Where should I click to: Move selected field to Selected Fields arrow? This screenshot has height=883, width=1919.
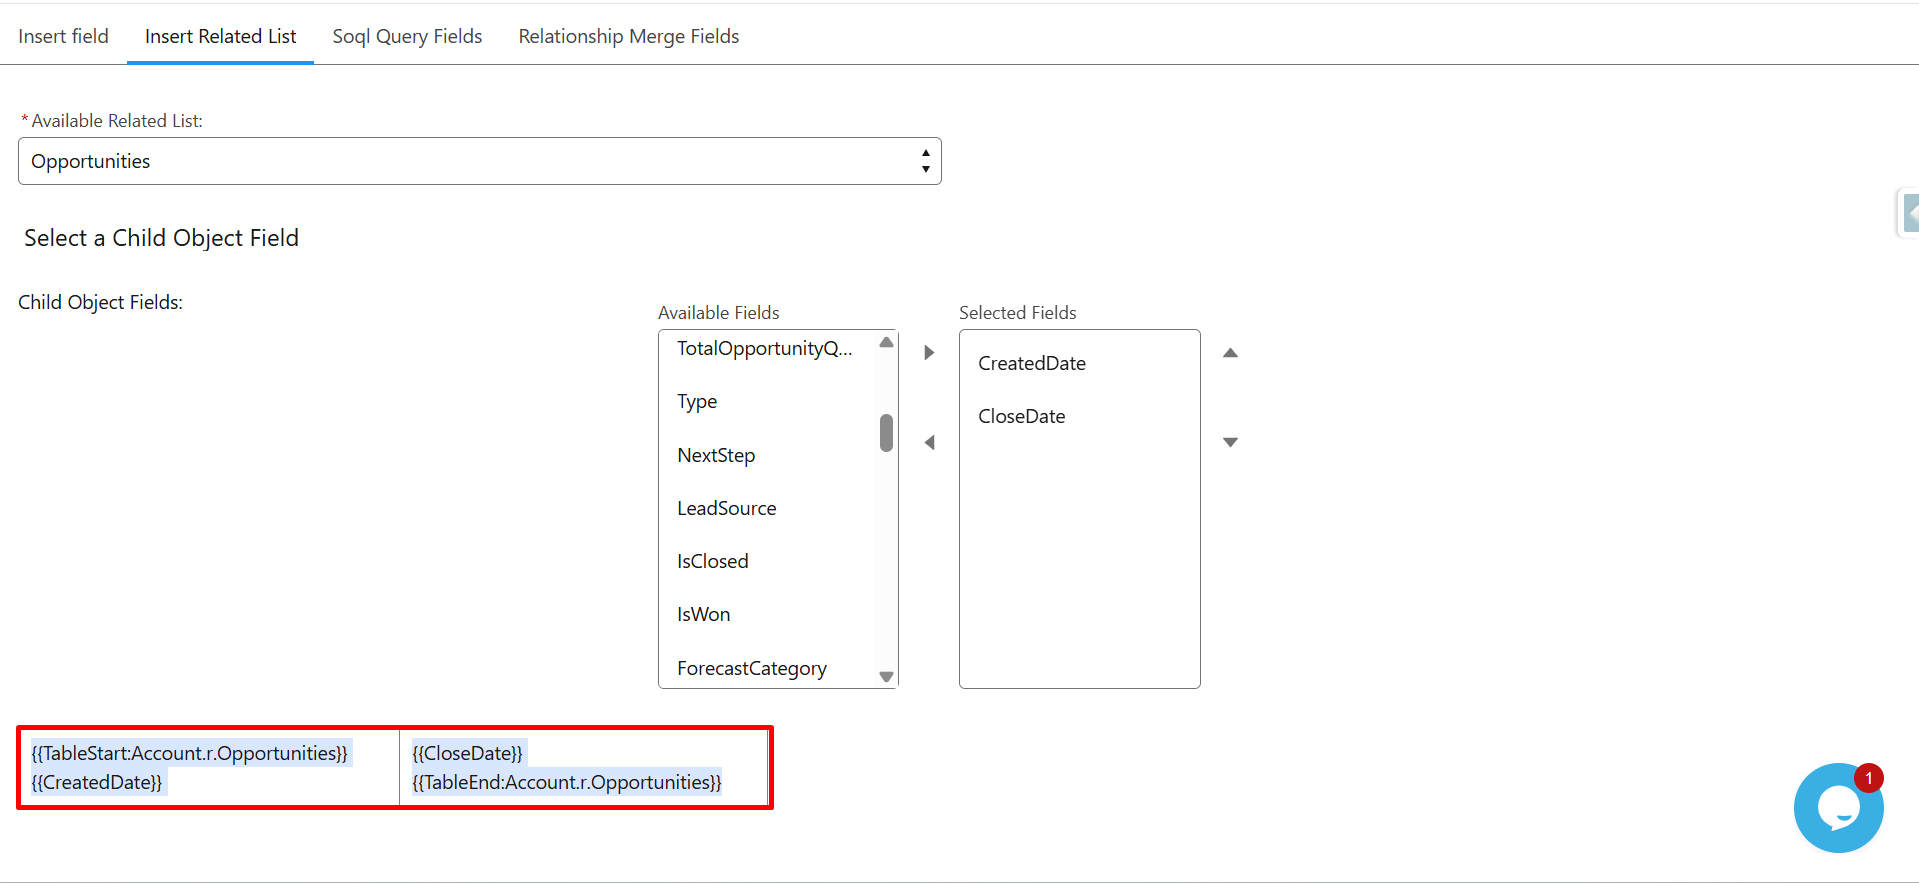coord(929,353)
